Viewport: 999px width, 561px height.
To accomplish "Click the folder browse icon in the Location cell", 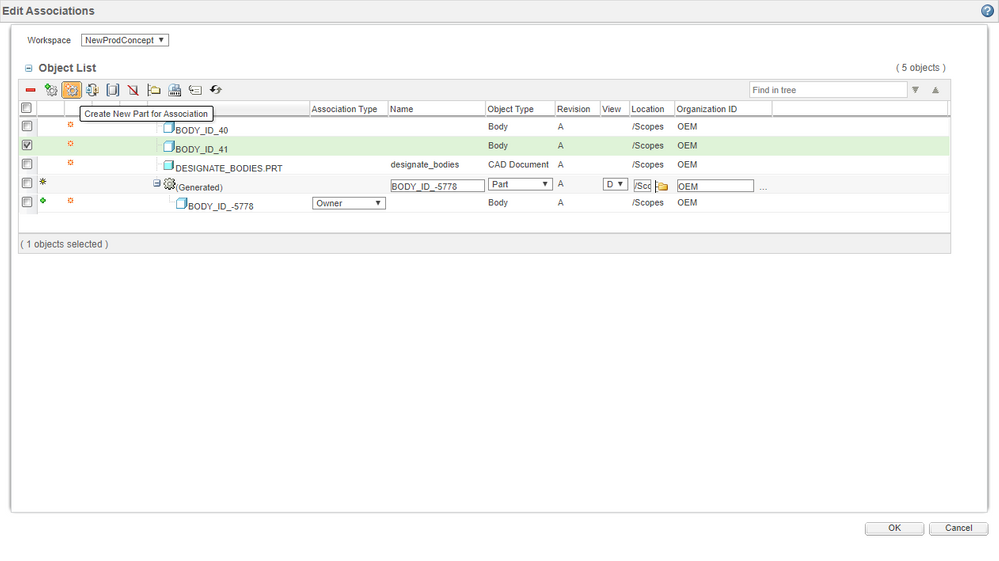I will click(x=662, y=186).
